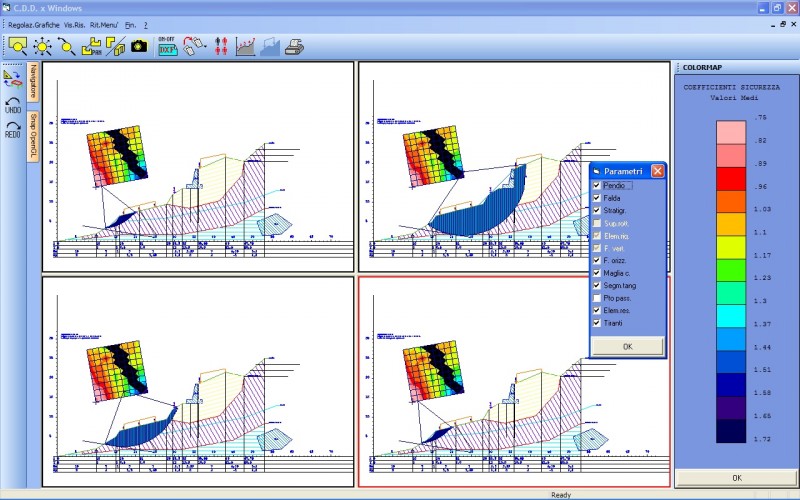800x500 pixels.
Task: Toggle the ON-OFF DXF export icon
Action: point(167,46)
